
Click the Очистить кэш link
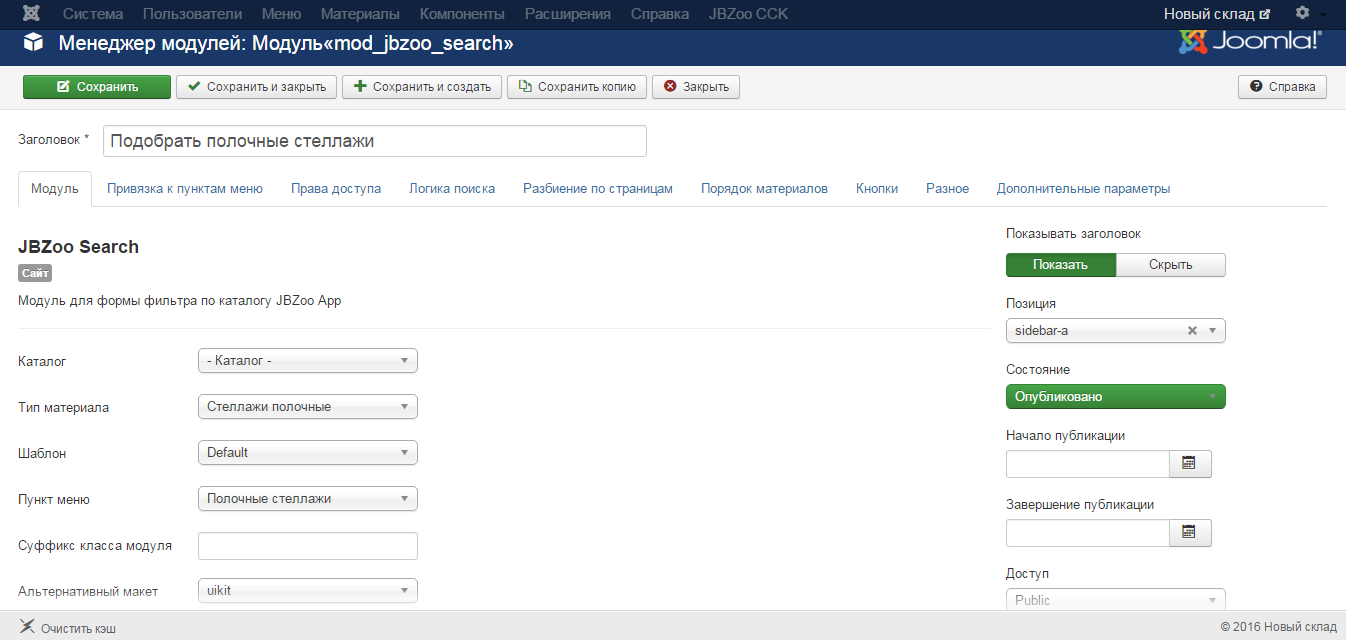tap(78, 628)
